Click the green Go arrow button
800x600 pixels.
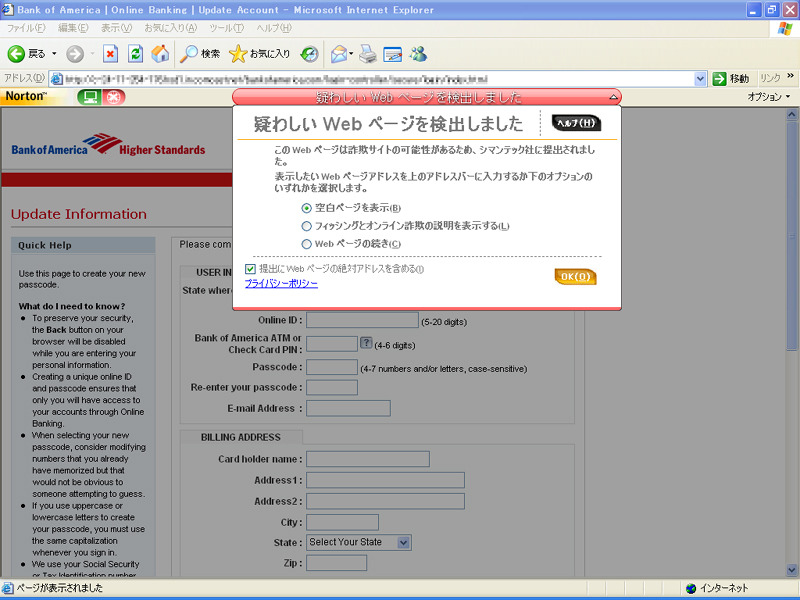pos(719,79)
